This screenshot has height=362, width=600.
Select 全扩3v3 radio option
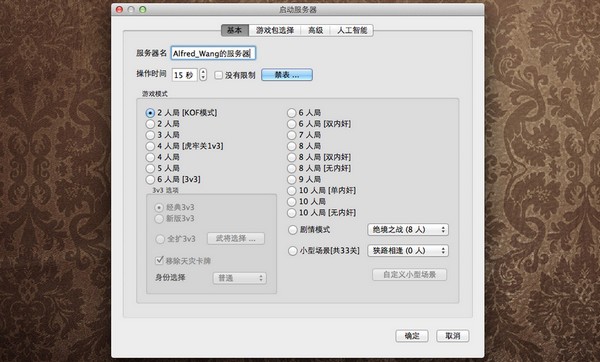[160, 239]
